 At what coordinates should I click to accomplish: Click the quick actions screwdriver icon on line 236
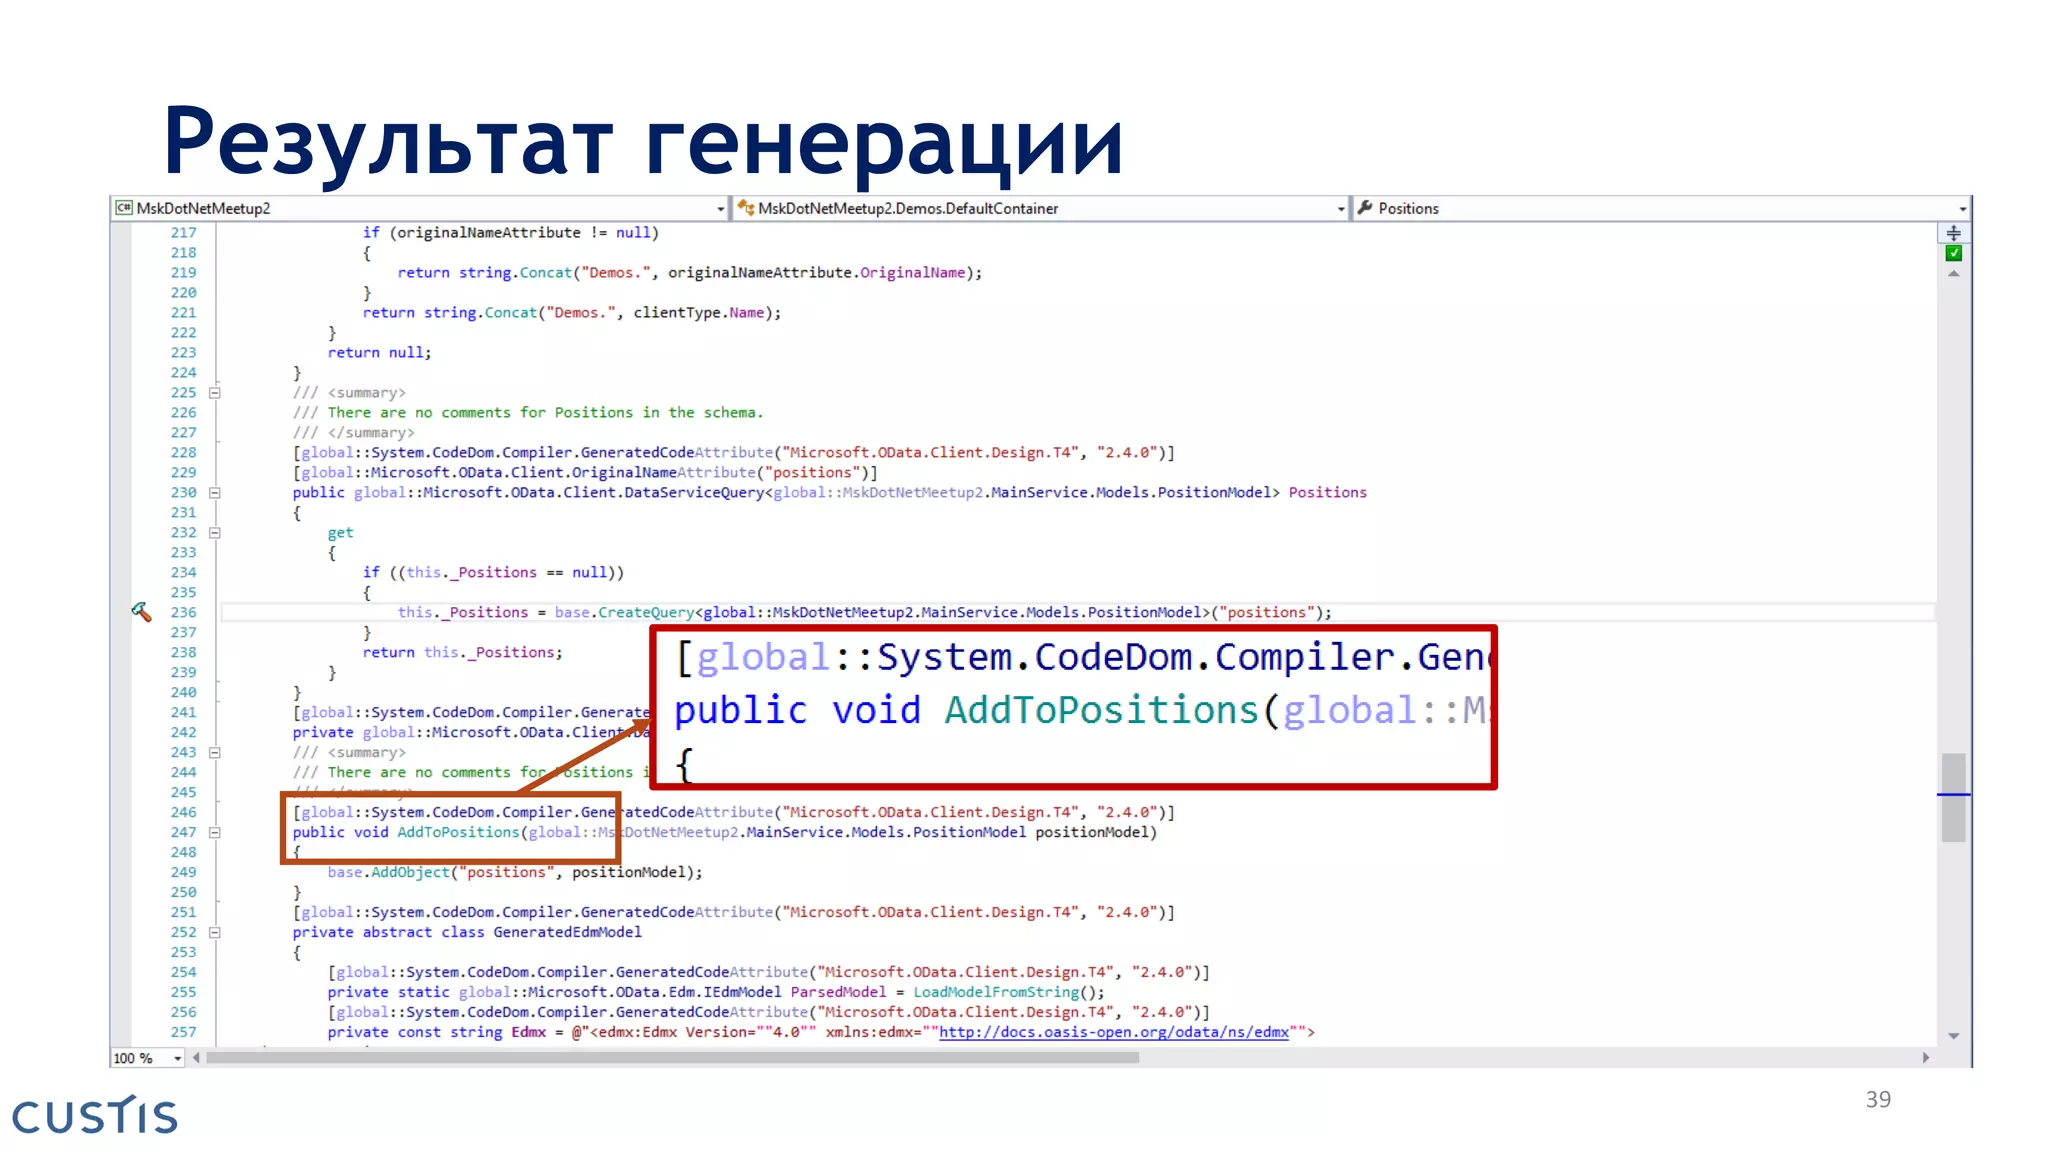click(x=142, y=612)
